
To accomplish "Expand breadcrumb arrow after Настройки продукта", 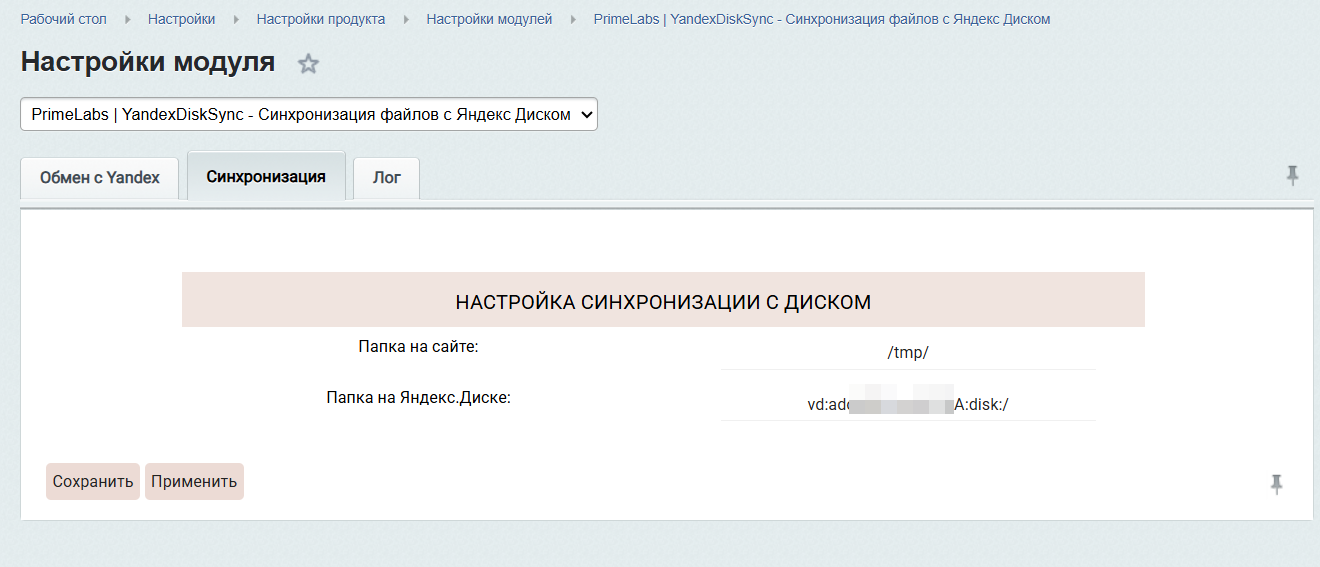I will pyautogui.click(x=406, y=20).
